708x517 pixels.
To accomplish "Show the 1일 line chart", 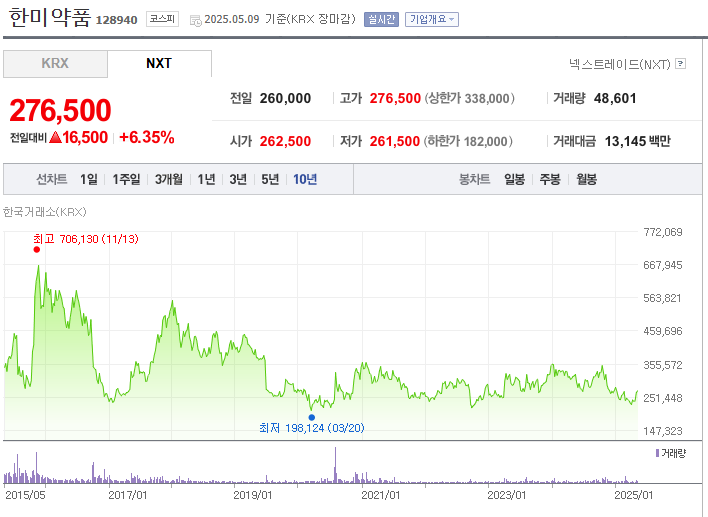I will (88, 179).
